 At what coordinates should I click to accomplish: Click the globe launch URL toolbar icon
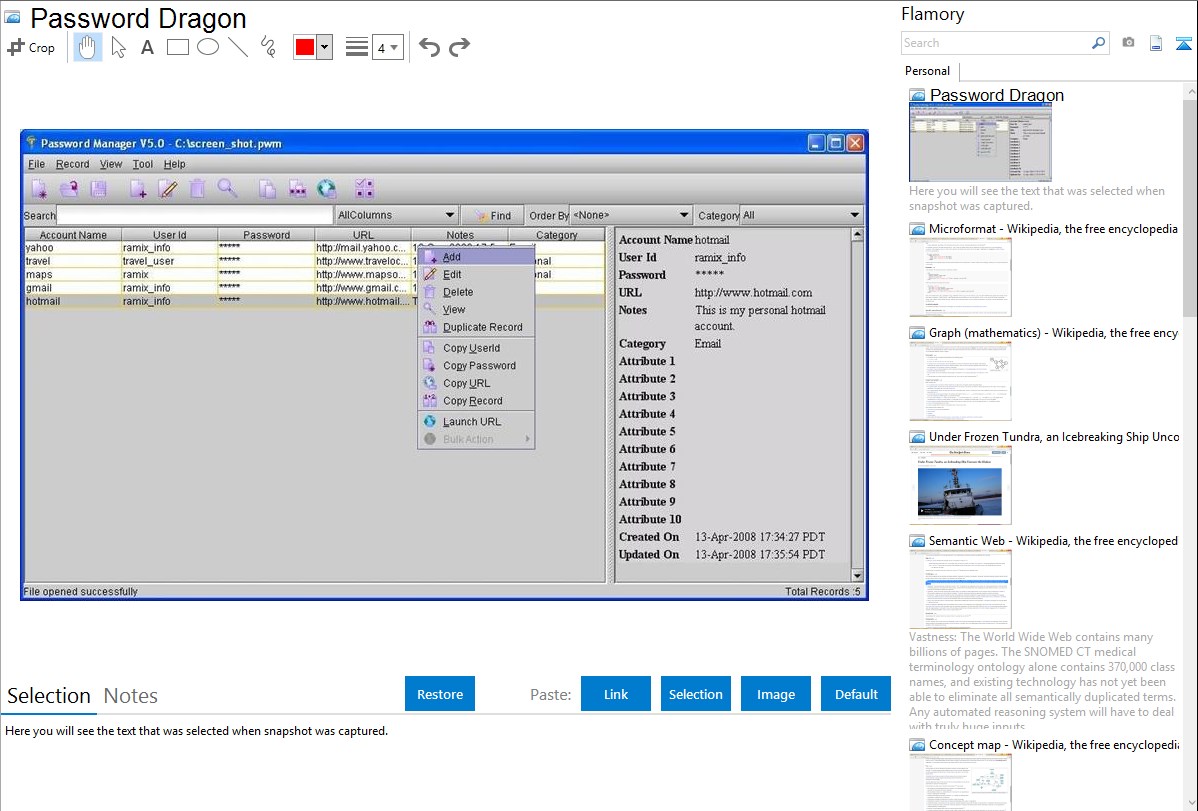(327, 189)
